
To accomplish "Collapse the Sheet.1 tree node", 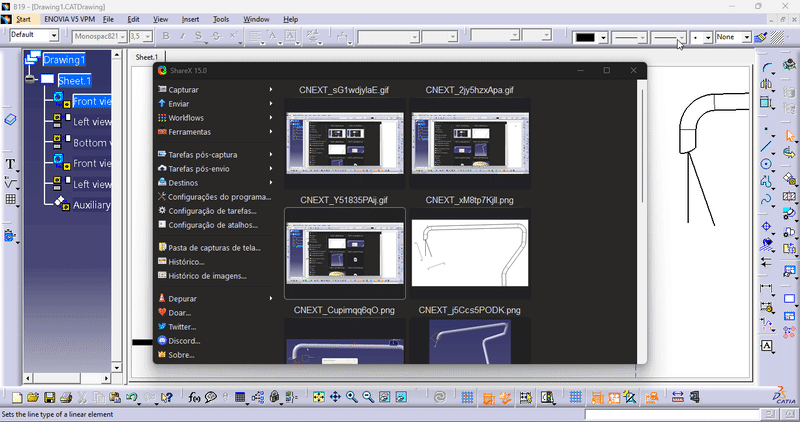I will (31, 80).
